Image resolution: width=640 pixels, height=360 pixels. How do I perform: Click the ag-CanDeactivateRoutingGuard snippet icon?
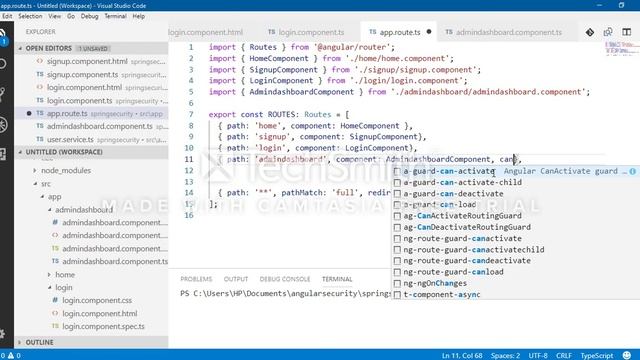click(x=397, y=227)
